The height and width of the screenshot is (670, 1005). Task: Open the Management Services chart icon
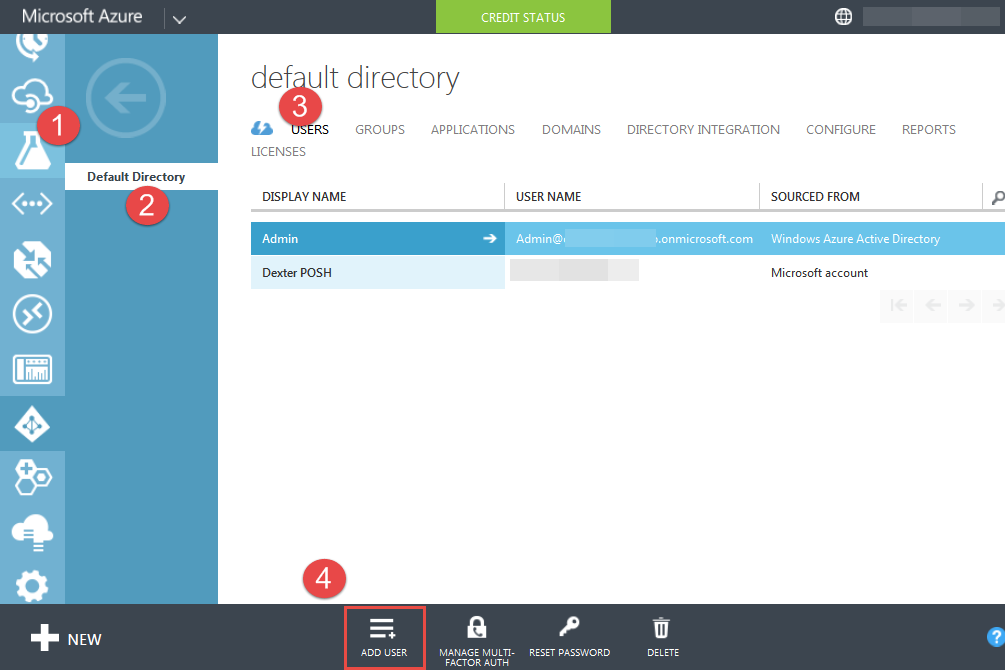pos(32,369)
